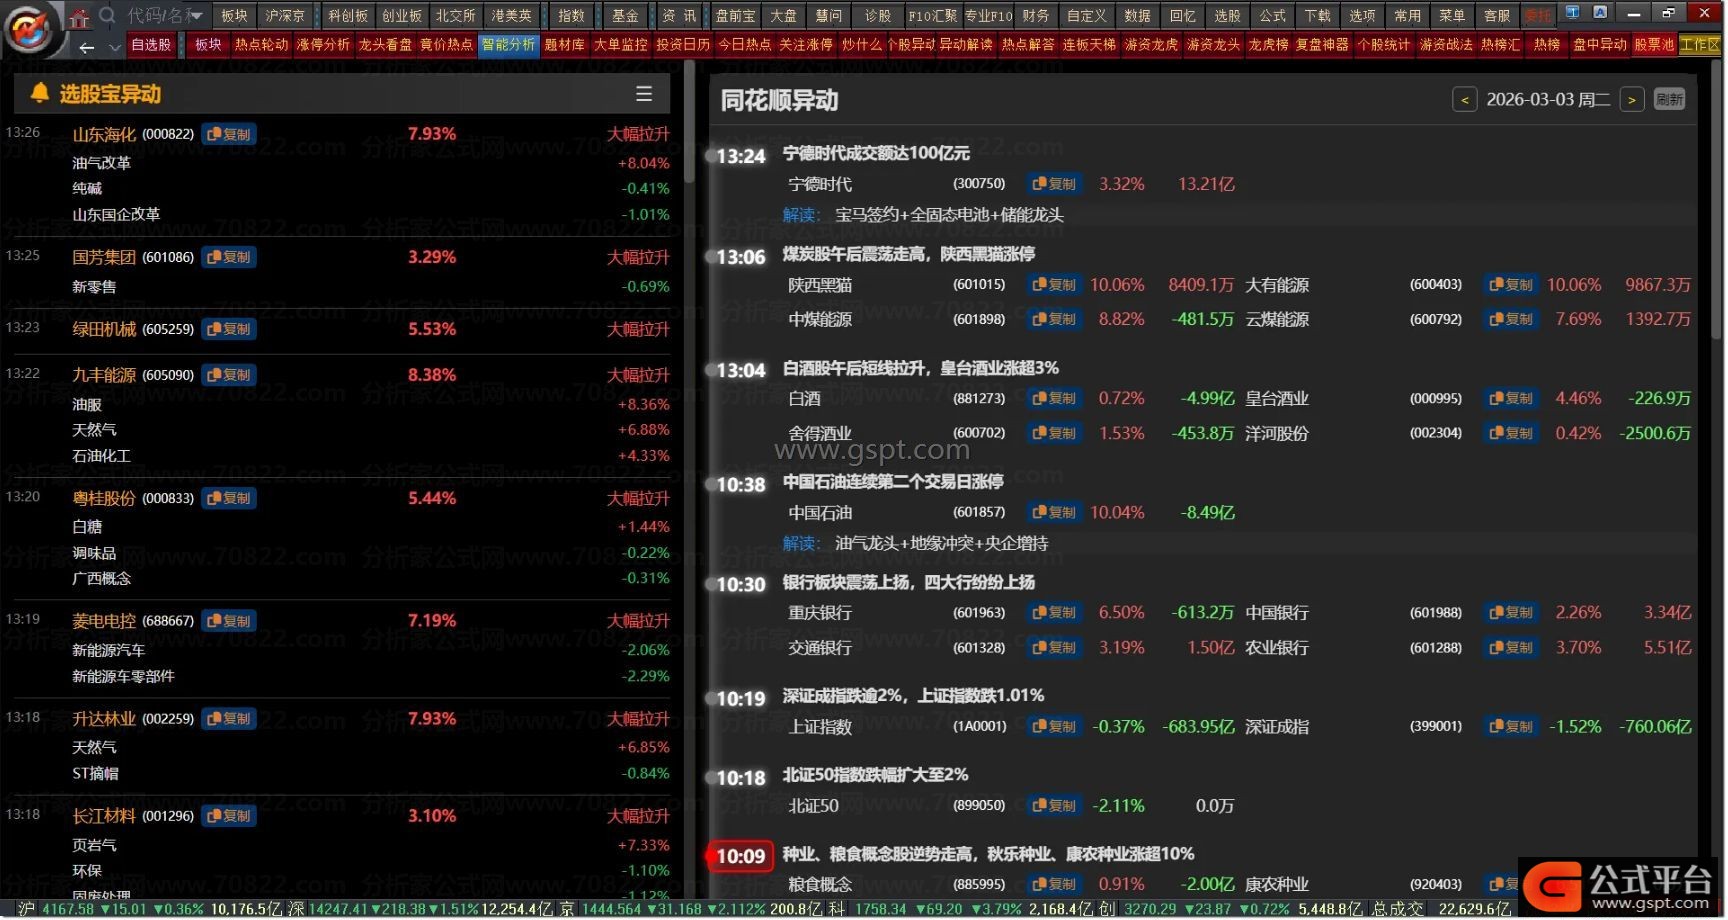Image resolution: width=1728 pixels, height=920 pixels.
Task: Click the home house icon
Action: click(79, 16)
